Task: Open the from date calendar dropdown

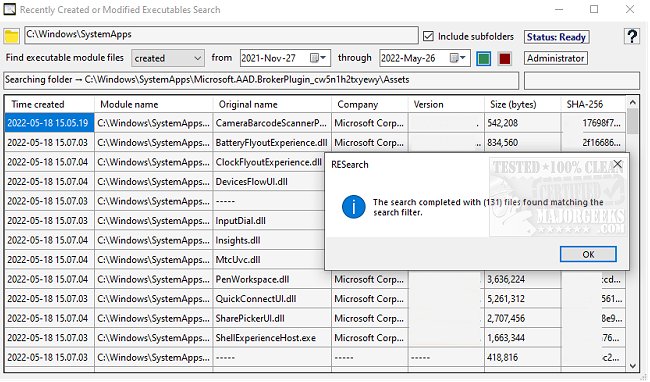Action: (x=318, y=58)
